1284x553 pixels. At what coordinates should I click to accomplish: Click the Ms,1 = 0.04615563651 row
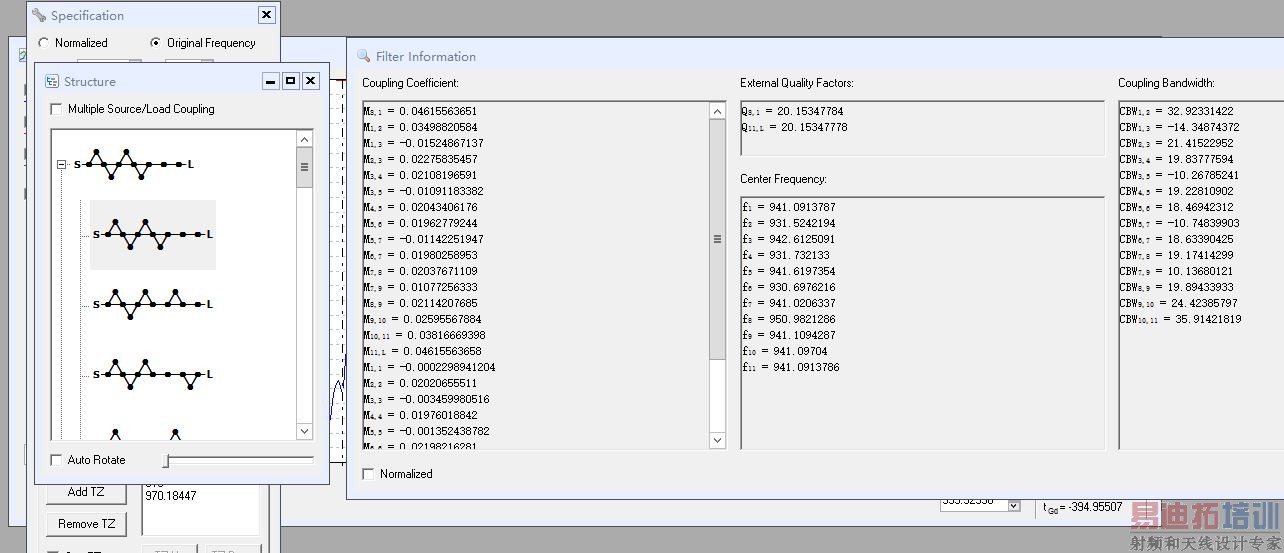pyautogui.click(x=420, y=111)
